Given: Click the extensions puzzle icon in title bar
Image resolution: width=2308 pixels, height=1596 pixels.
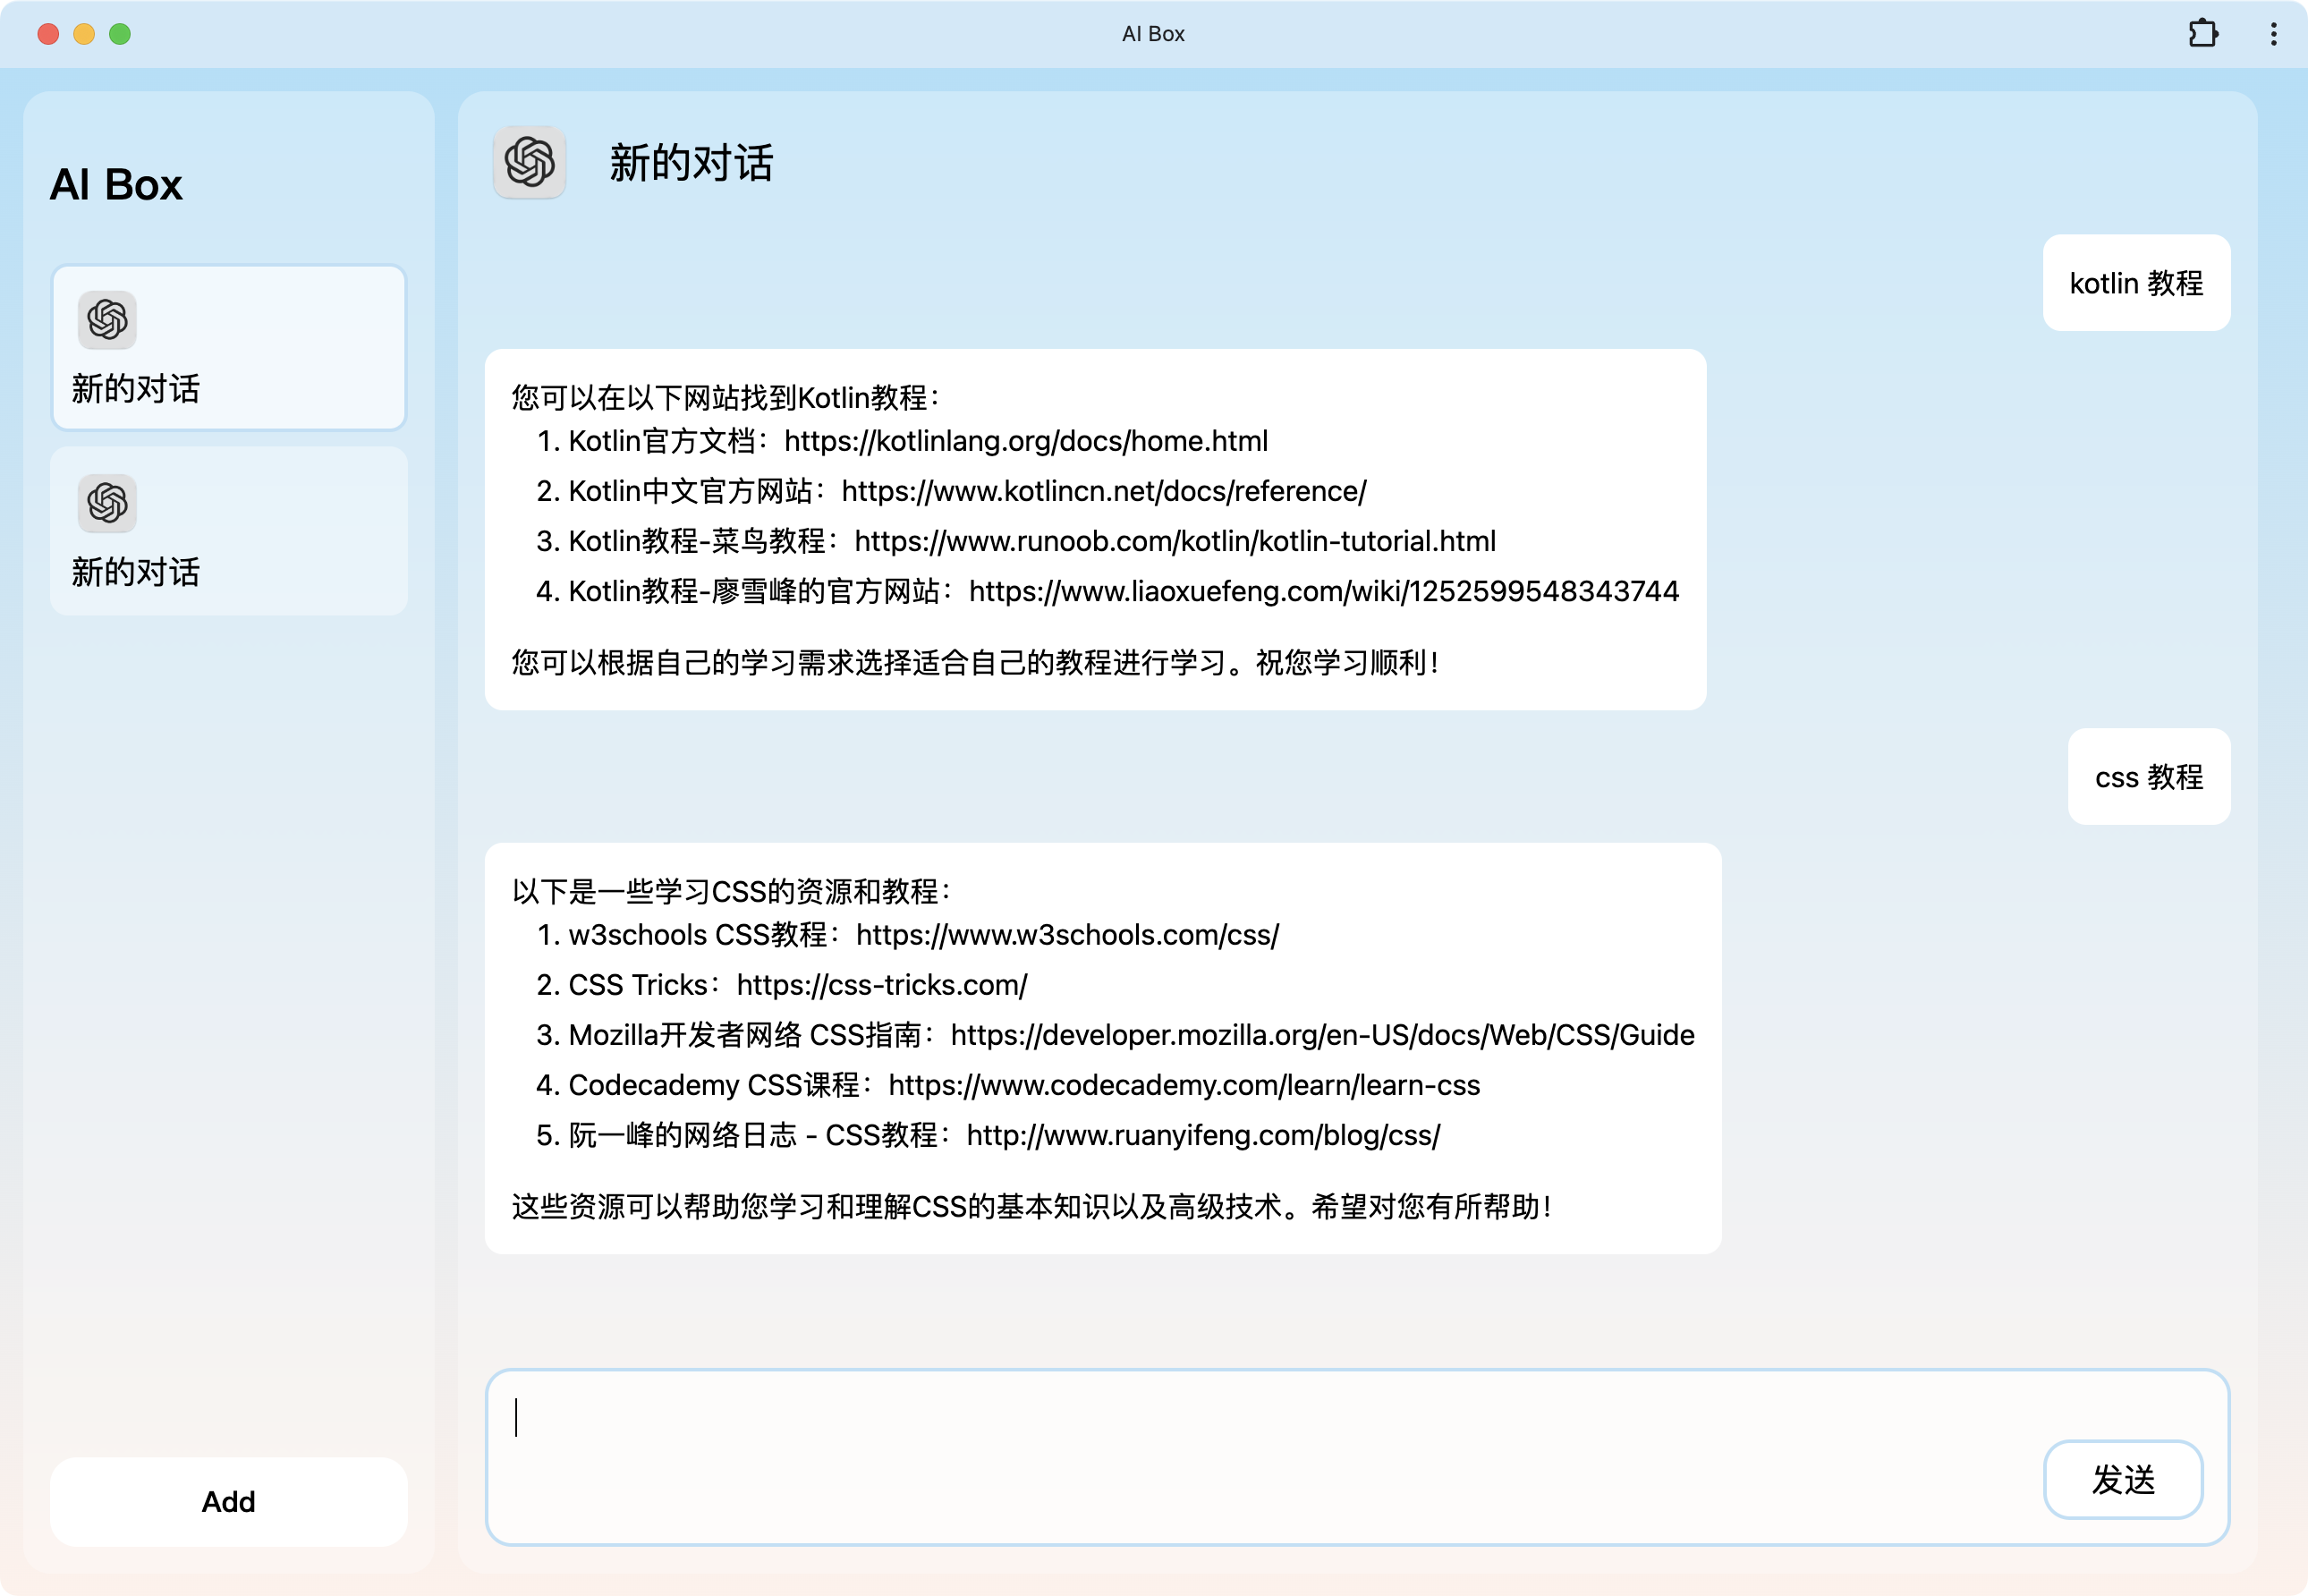Looking at the screenshot, I should pos(2203,34).
